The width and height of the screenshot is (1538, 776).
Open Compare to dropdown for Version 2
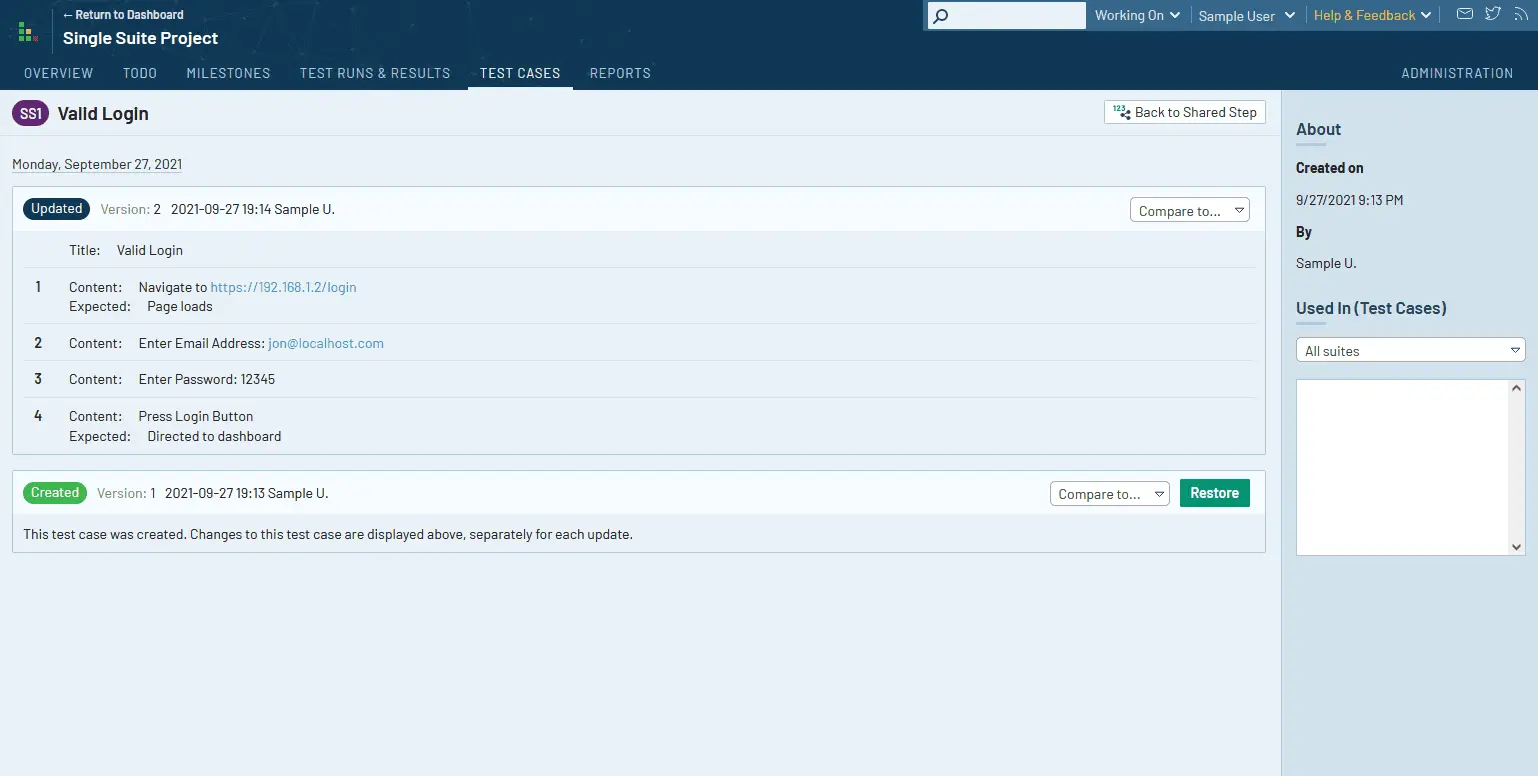click(x=1189, y=210)
